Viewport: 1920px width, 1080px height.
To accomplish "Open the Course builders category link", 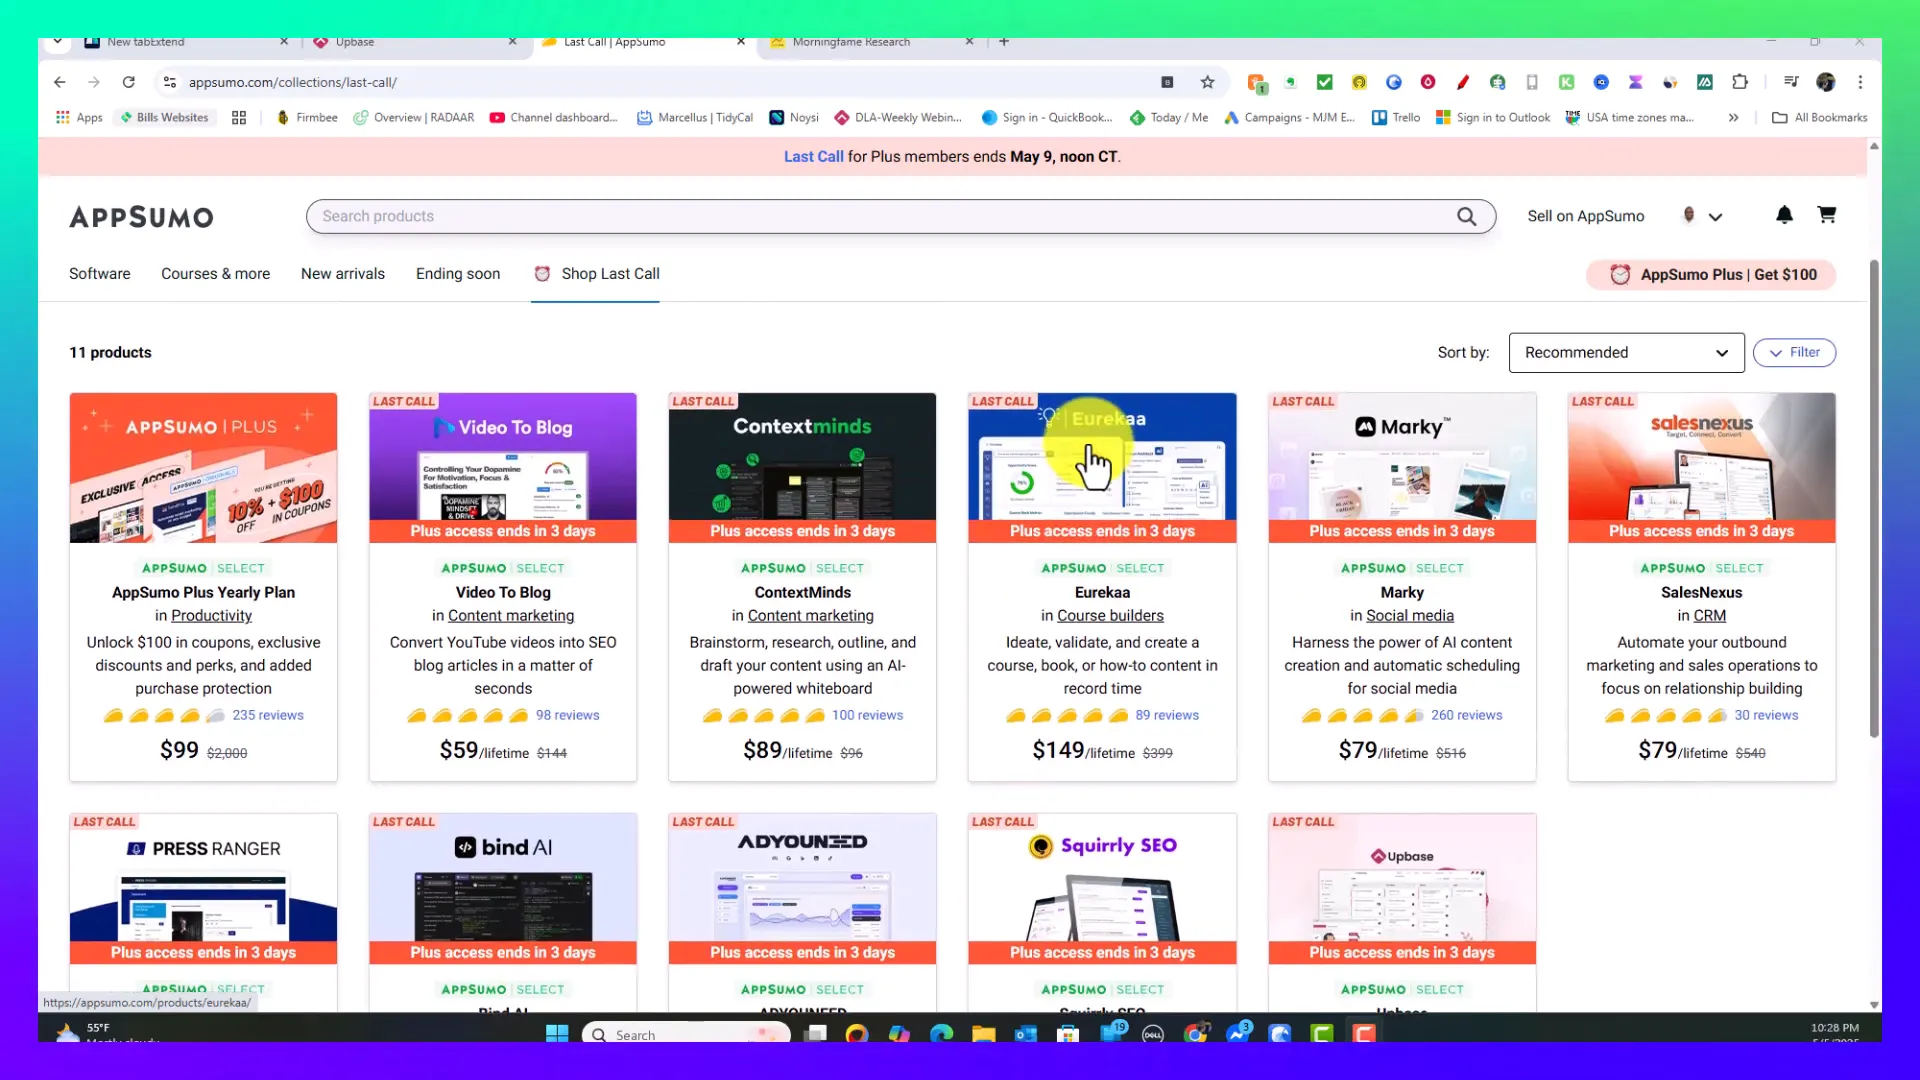I will pos(1110,616).
